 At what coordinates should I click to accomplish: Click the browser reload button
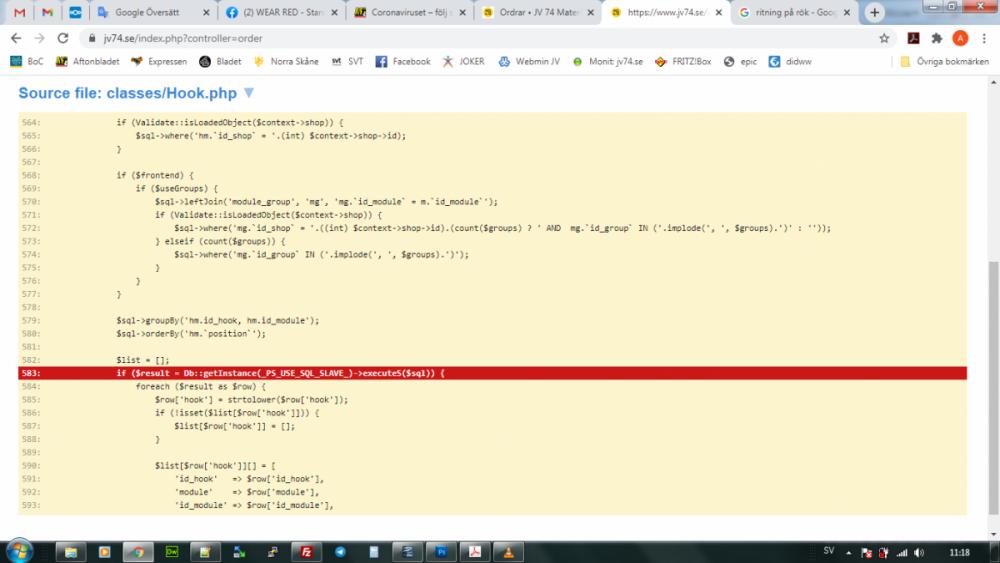[x=63, y=38]
